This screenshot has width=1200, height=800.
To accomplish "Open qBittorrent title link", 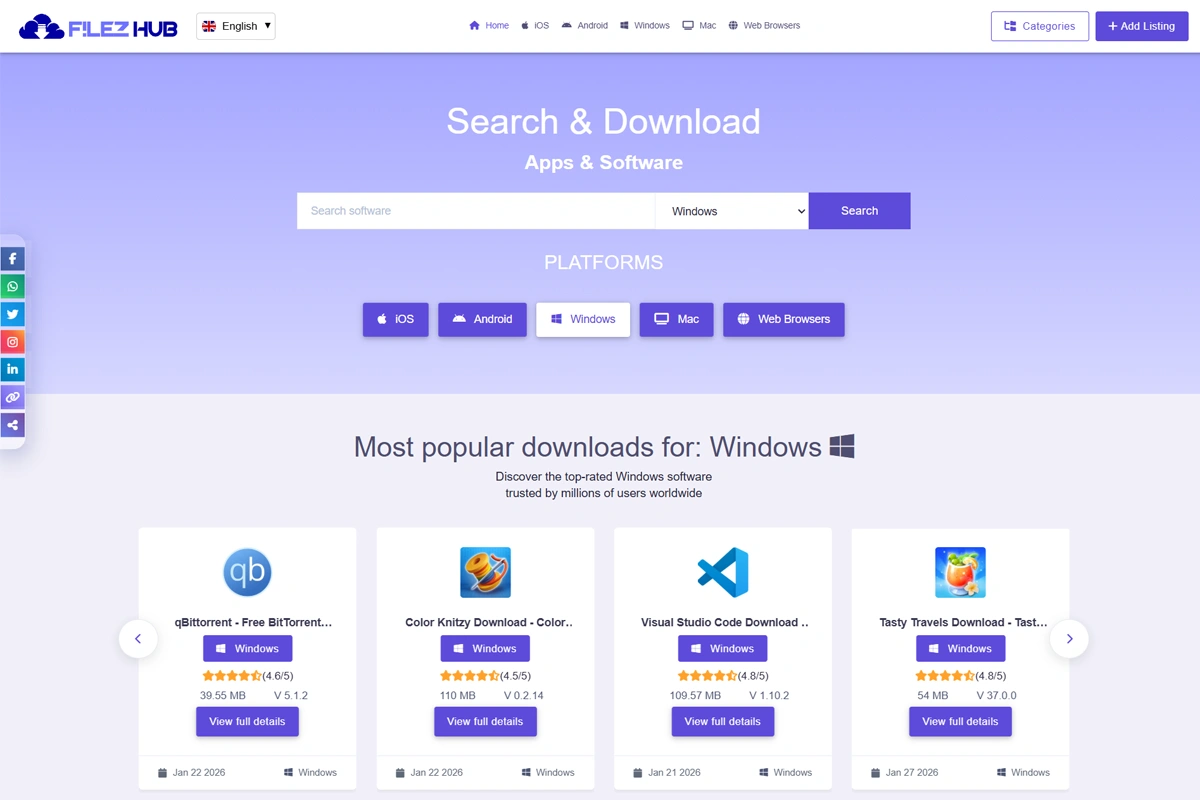I will click(x=253, y=622).
